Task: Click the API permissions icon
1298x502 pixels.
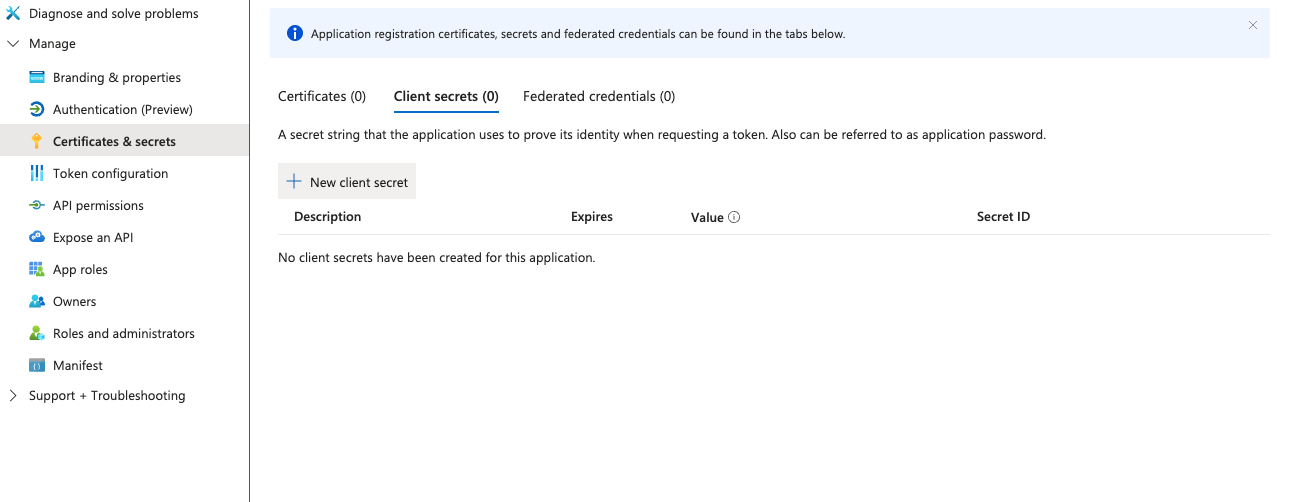Action: [x=37, y=206]
